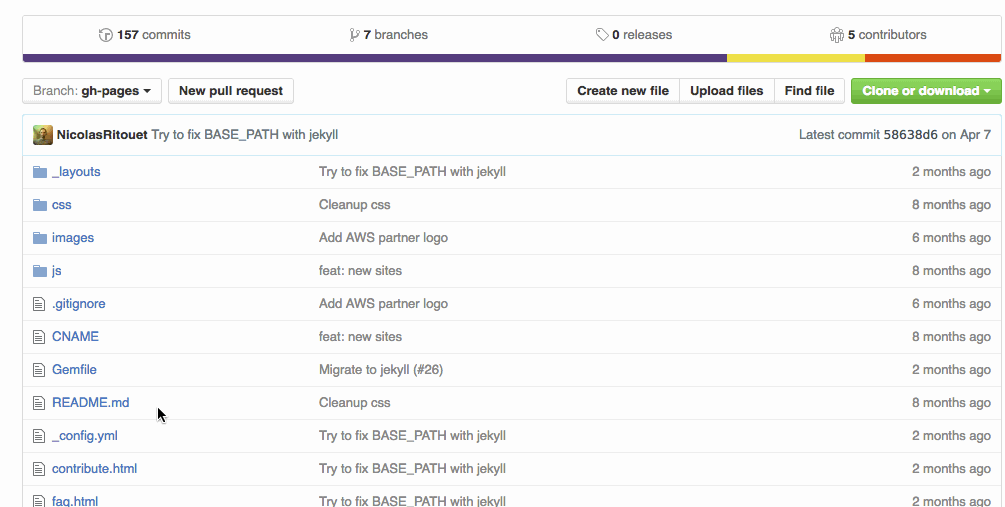Click the Find file button
This screenshot has height=507, width=1005.
[809, 91]
